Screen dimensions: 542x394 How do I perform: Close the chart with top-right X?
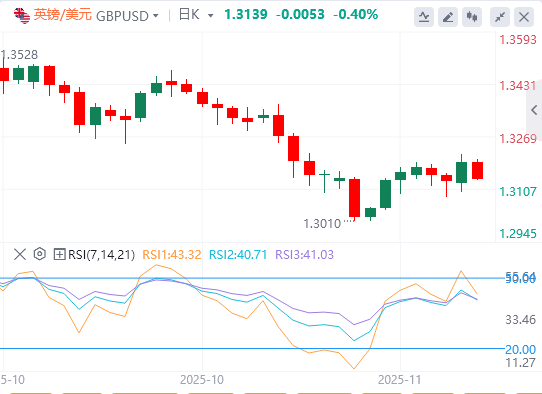tap(524, 17)
